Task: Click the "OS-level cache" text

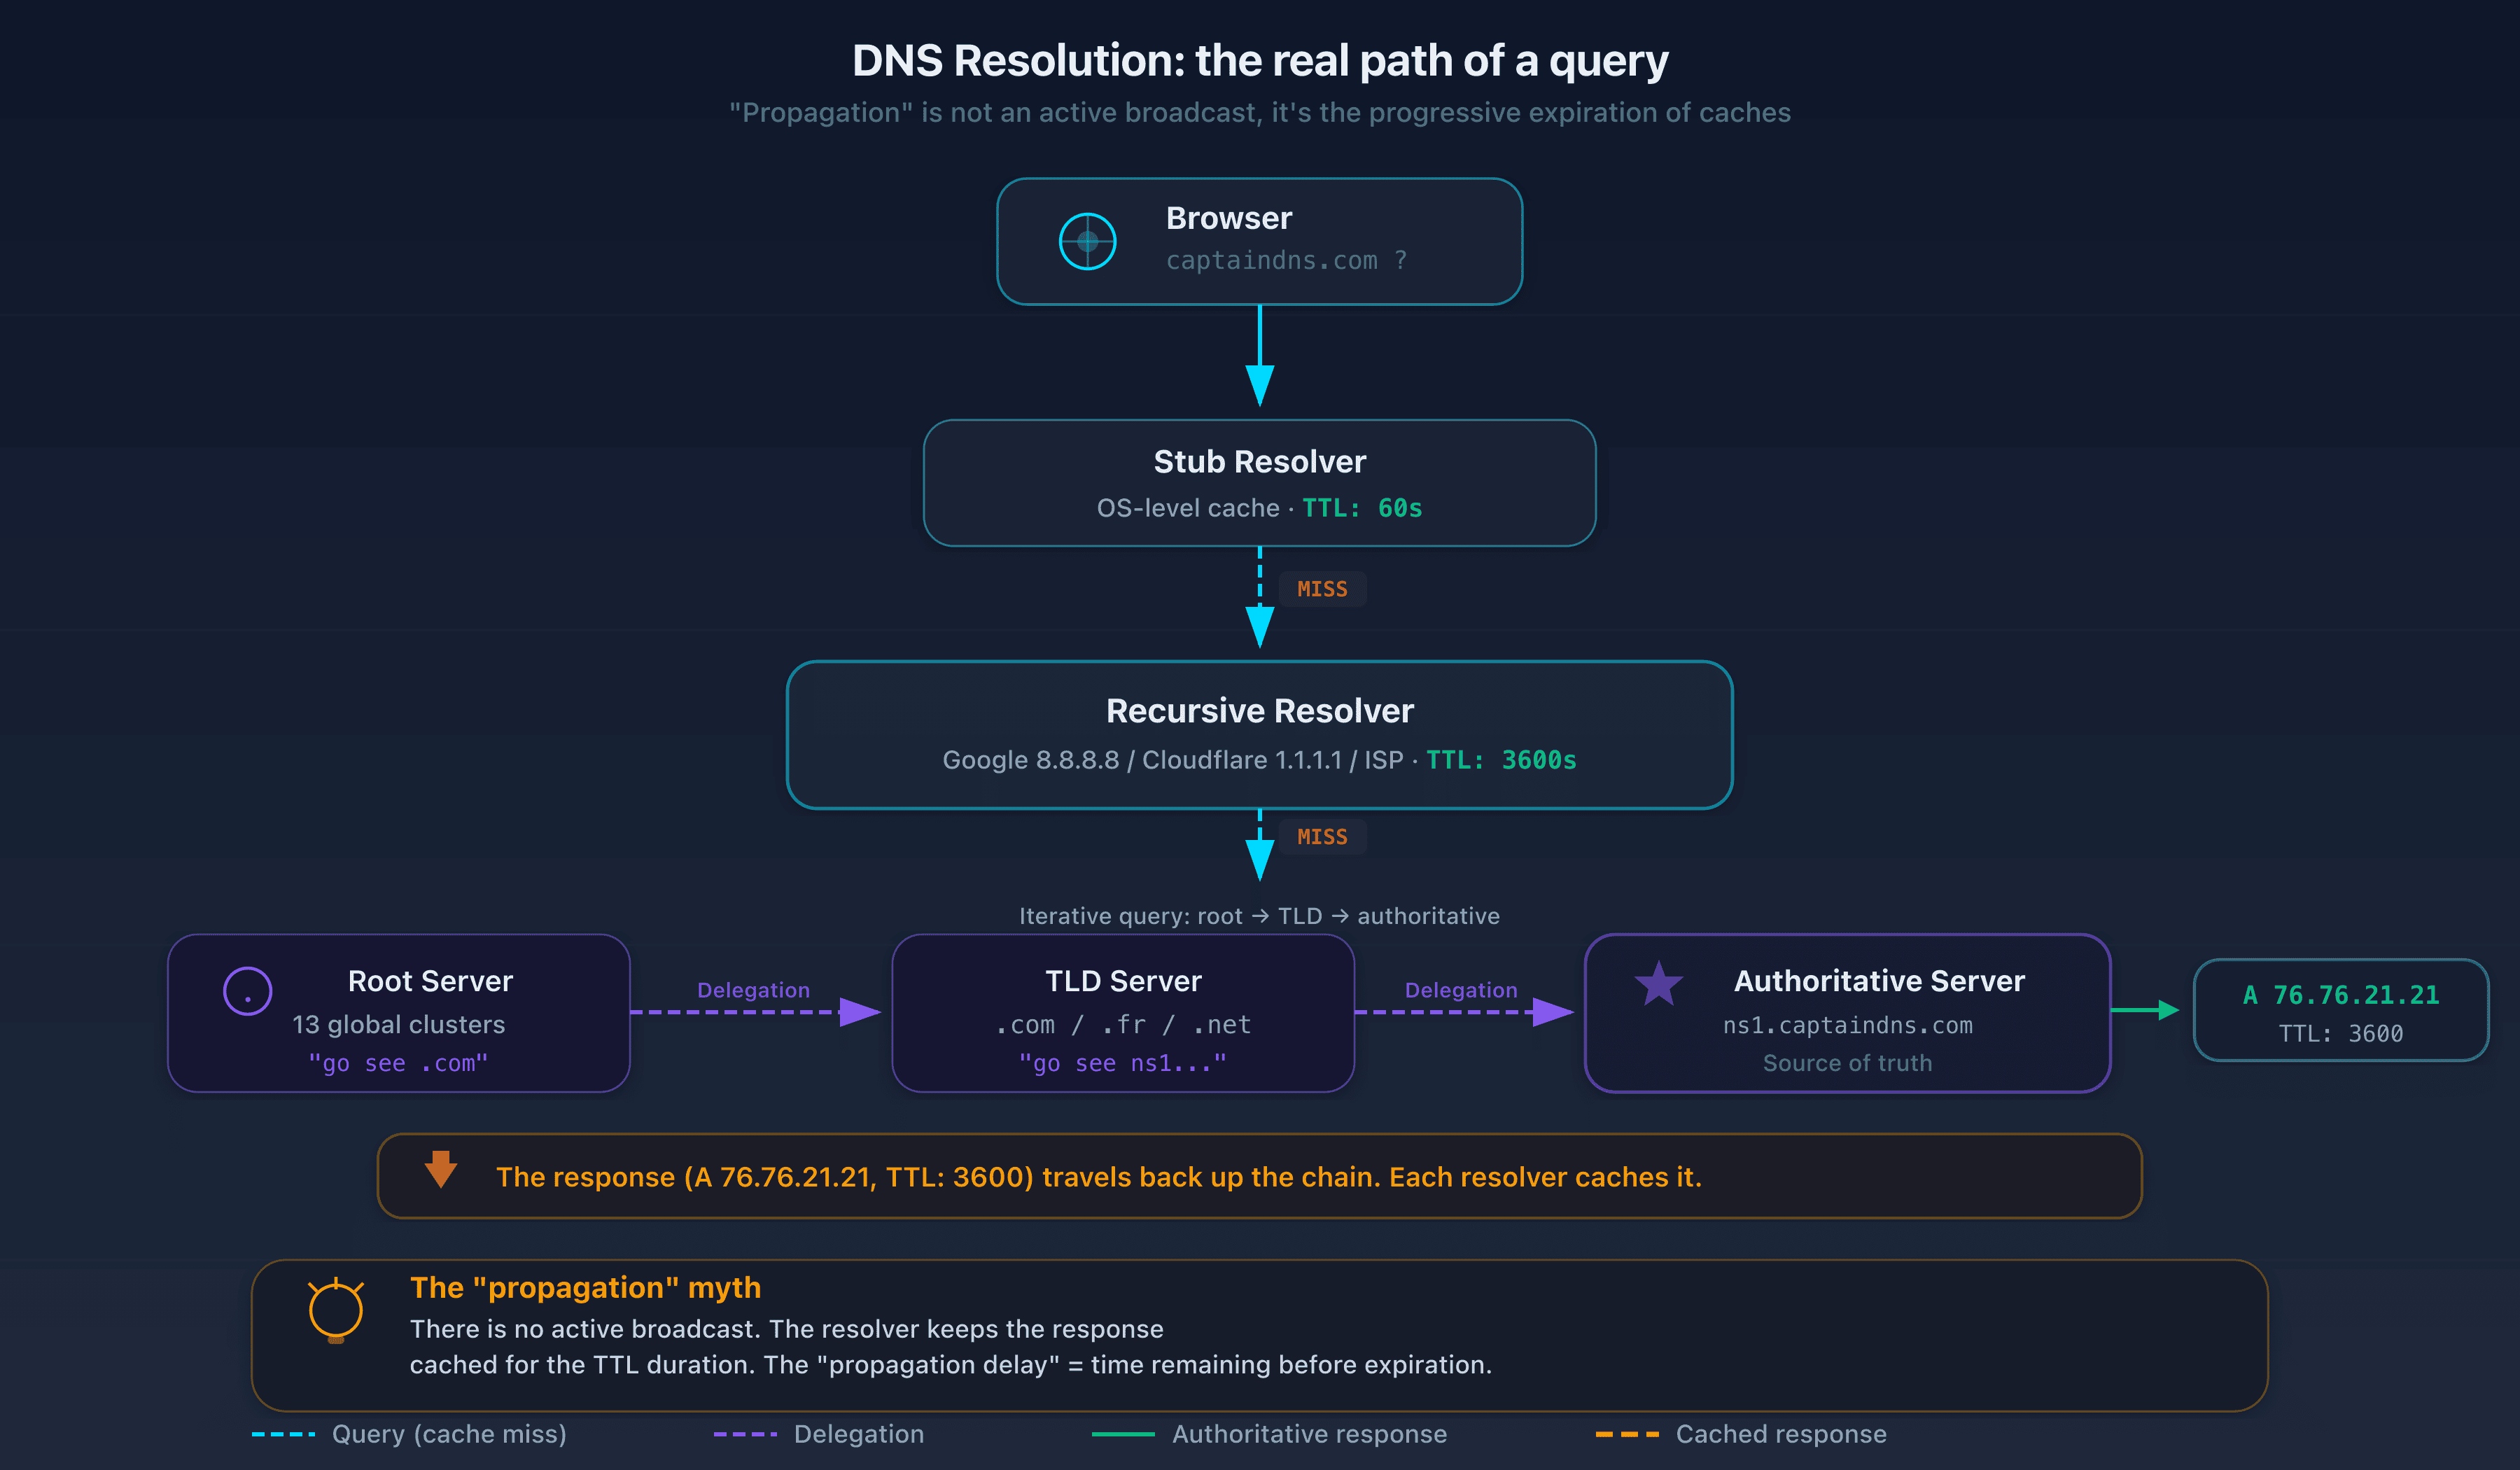Action: tap(1187, 508)
